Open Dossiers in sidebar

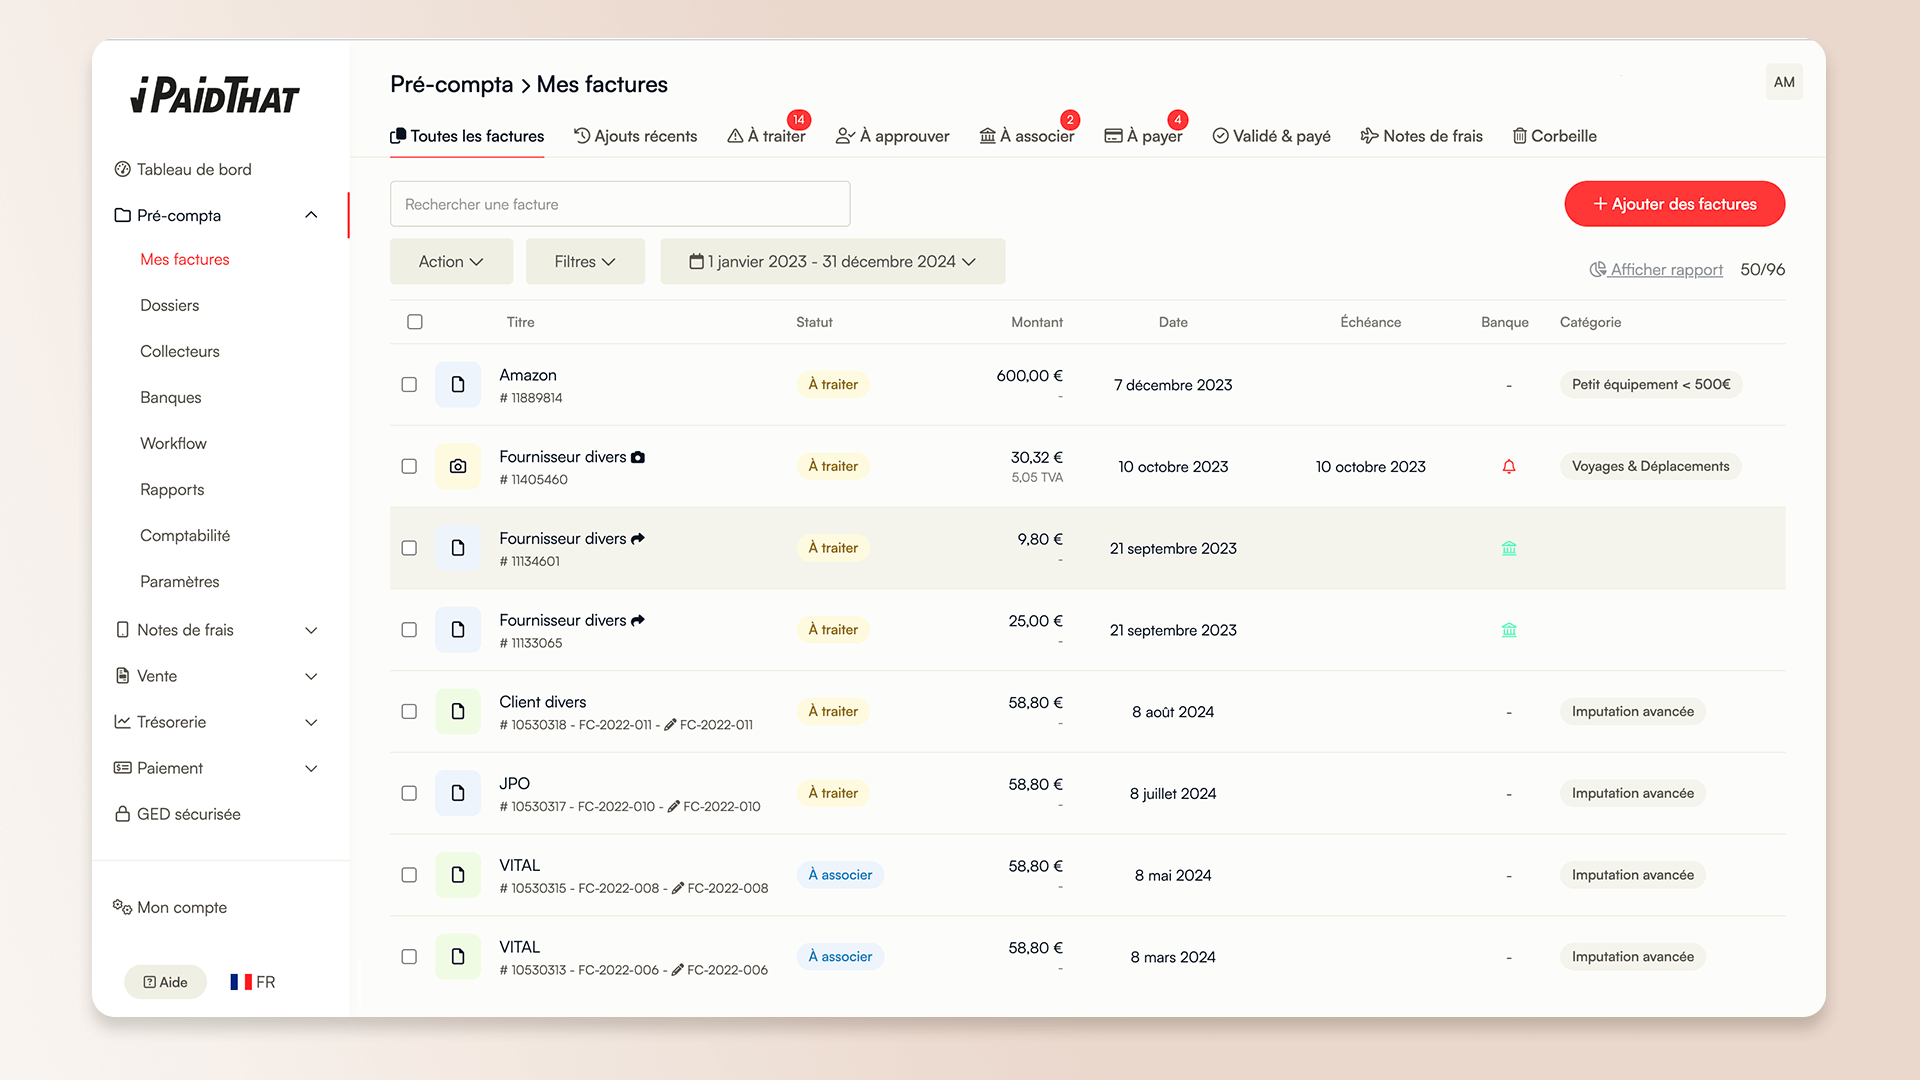169,305
